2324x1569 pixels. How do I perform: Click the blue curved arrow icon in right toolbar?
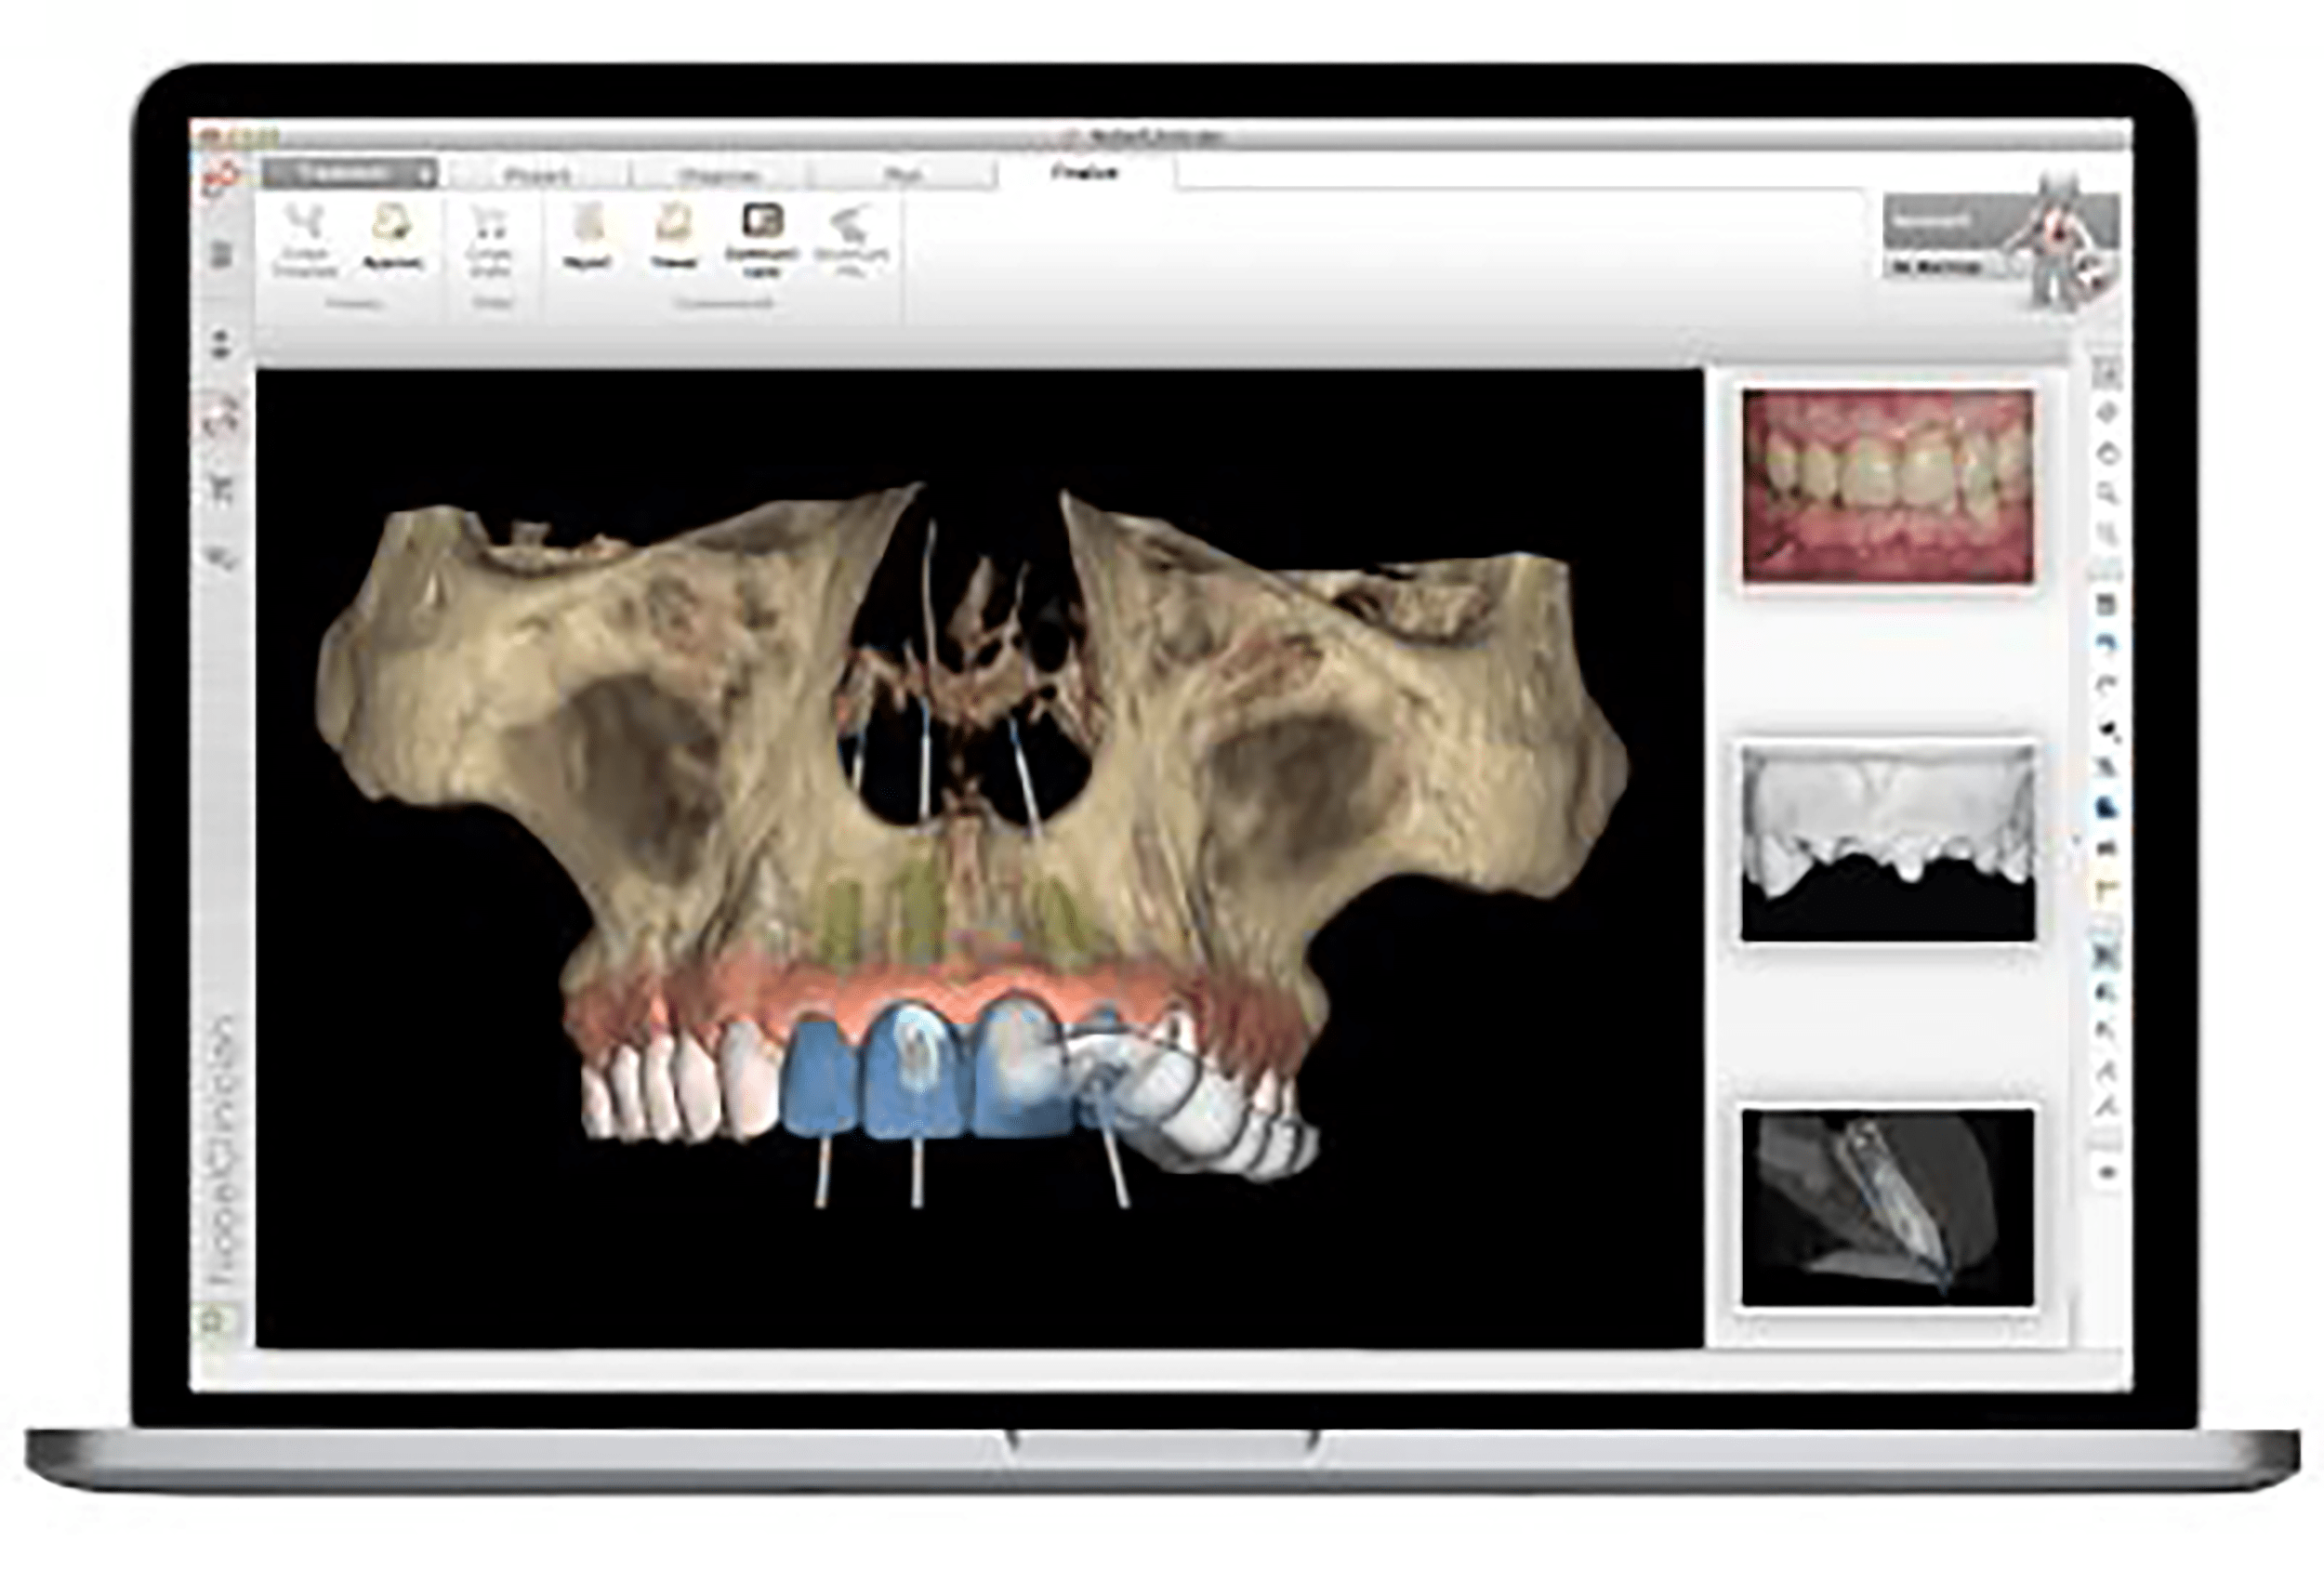click(2106, 644)
